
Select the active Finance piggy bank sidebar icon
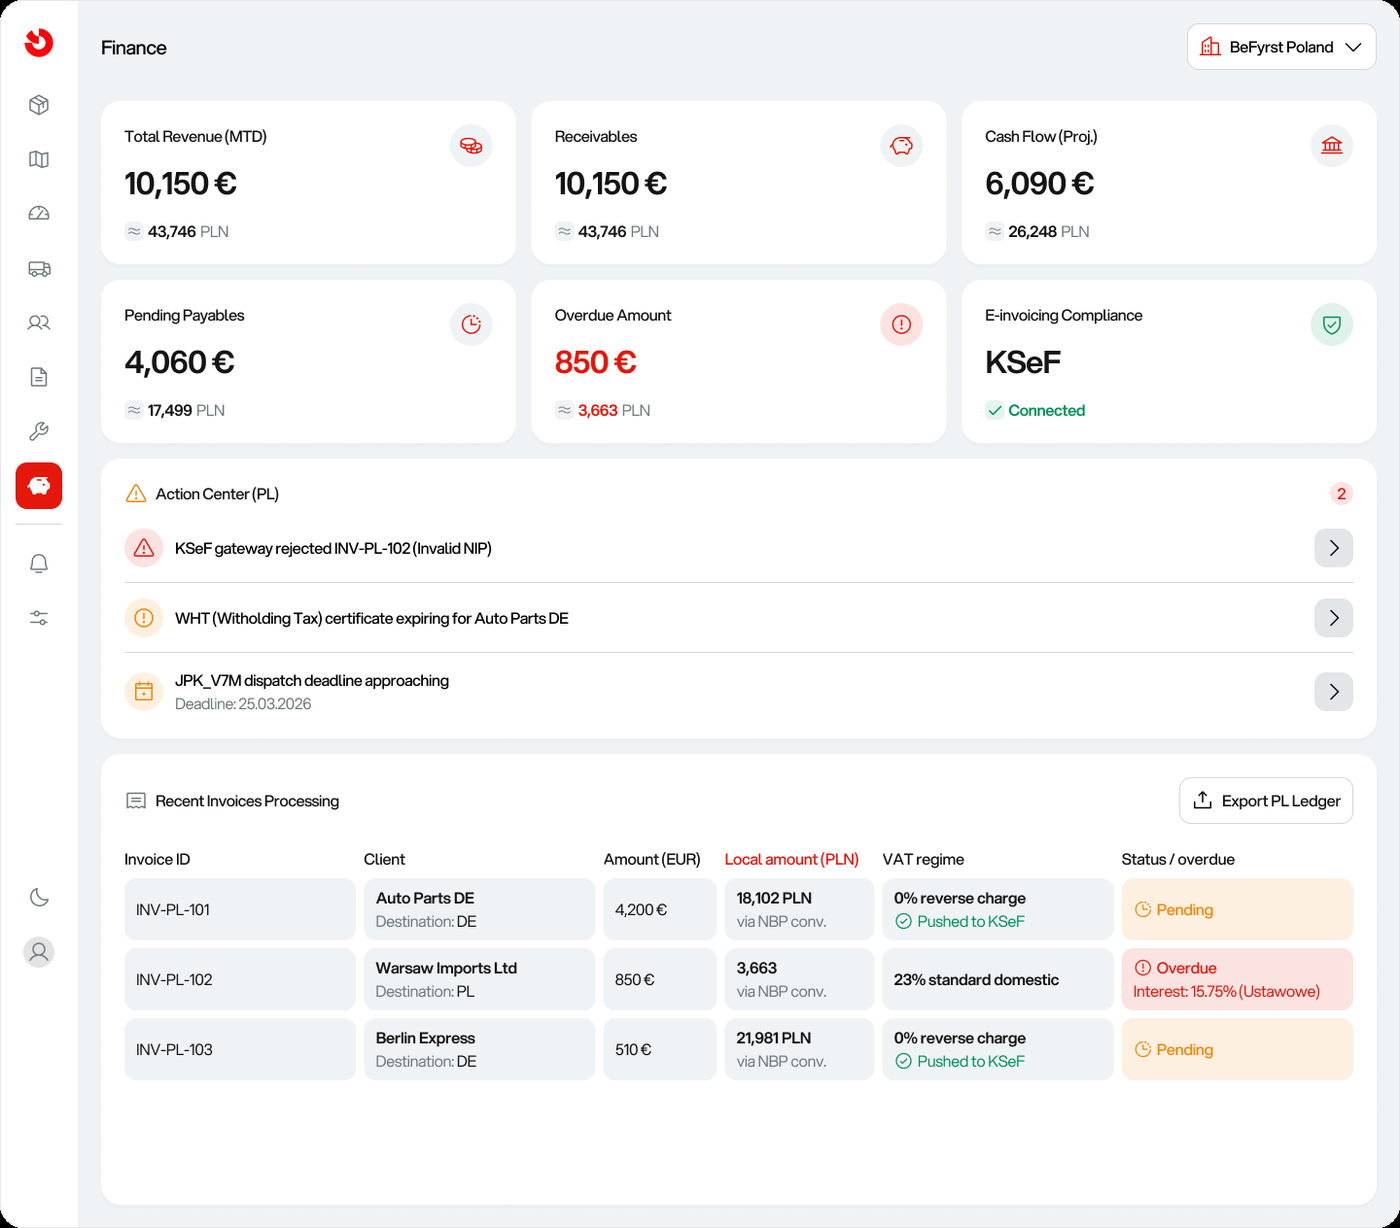point(39,486)
